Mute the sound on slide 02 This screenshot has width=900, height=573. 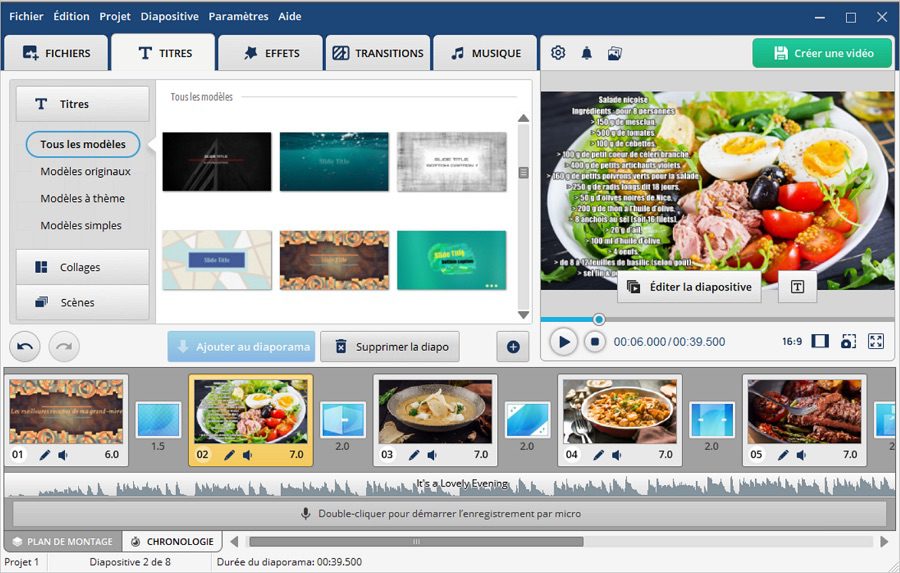click(x=247, y=455)
